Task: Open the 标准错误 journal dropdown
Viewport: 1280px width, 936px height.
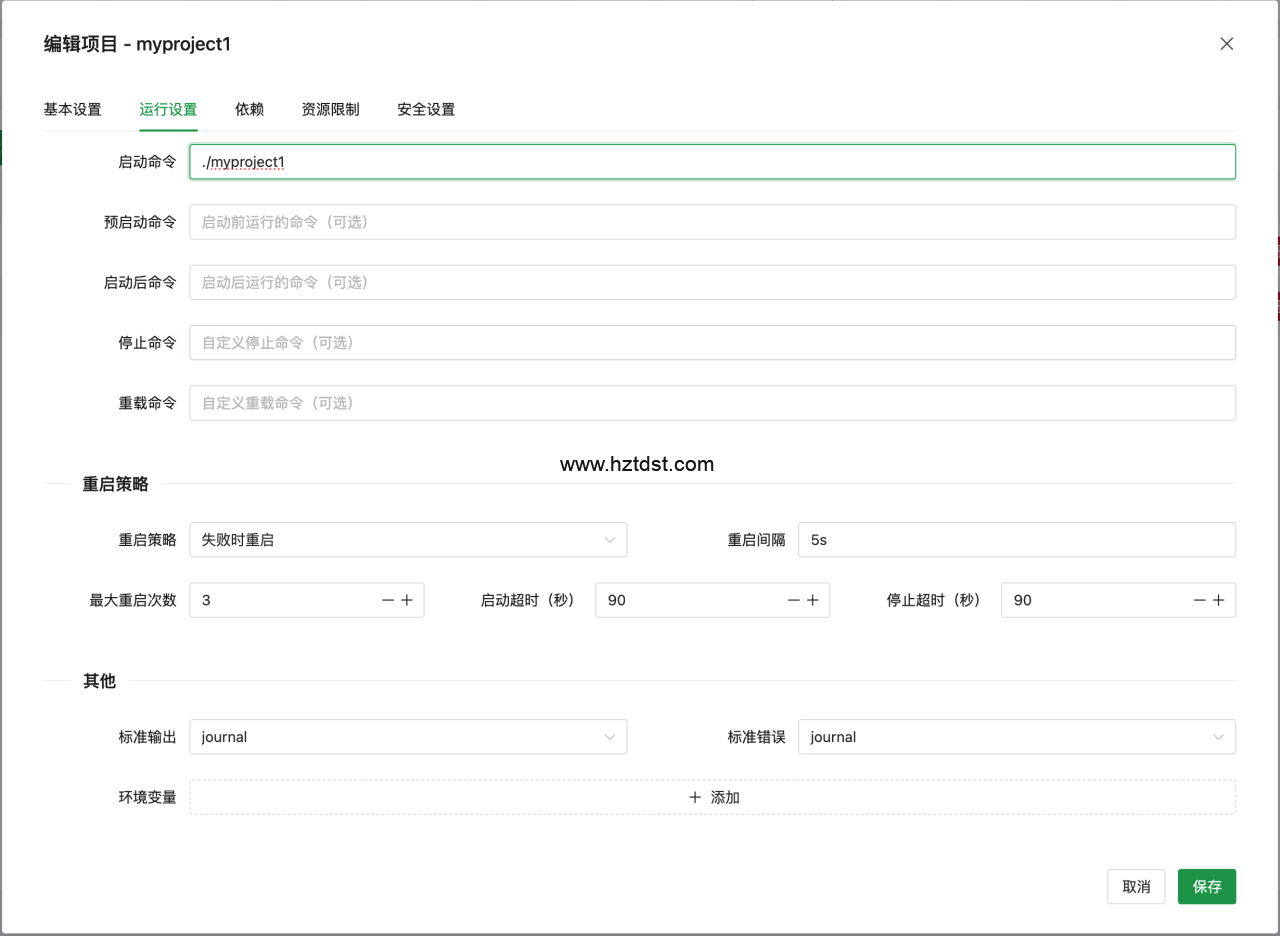Action: (1017, 737)
